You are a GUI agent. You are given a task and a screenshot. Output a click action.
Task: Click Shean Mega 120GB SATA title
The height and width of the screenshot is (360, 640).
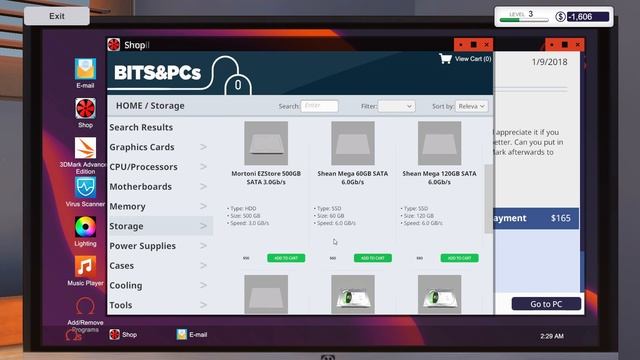tap(440, 178)
